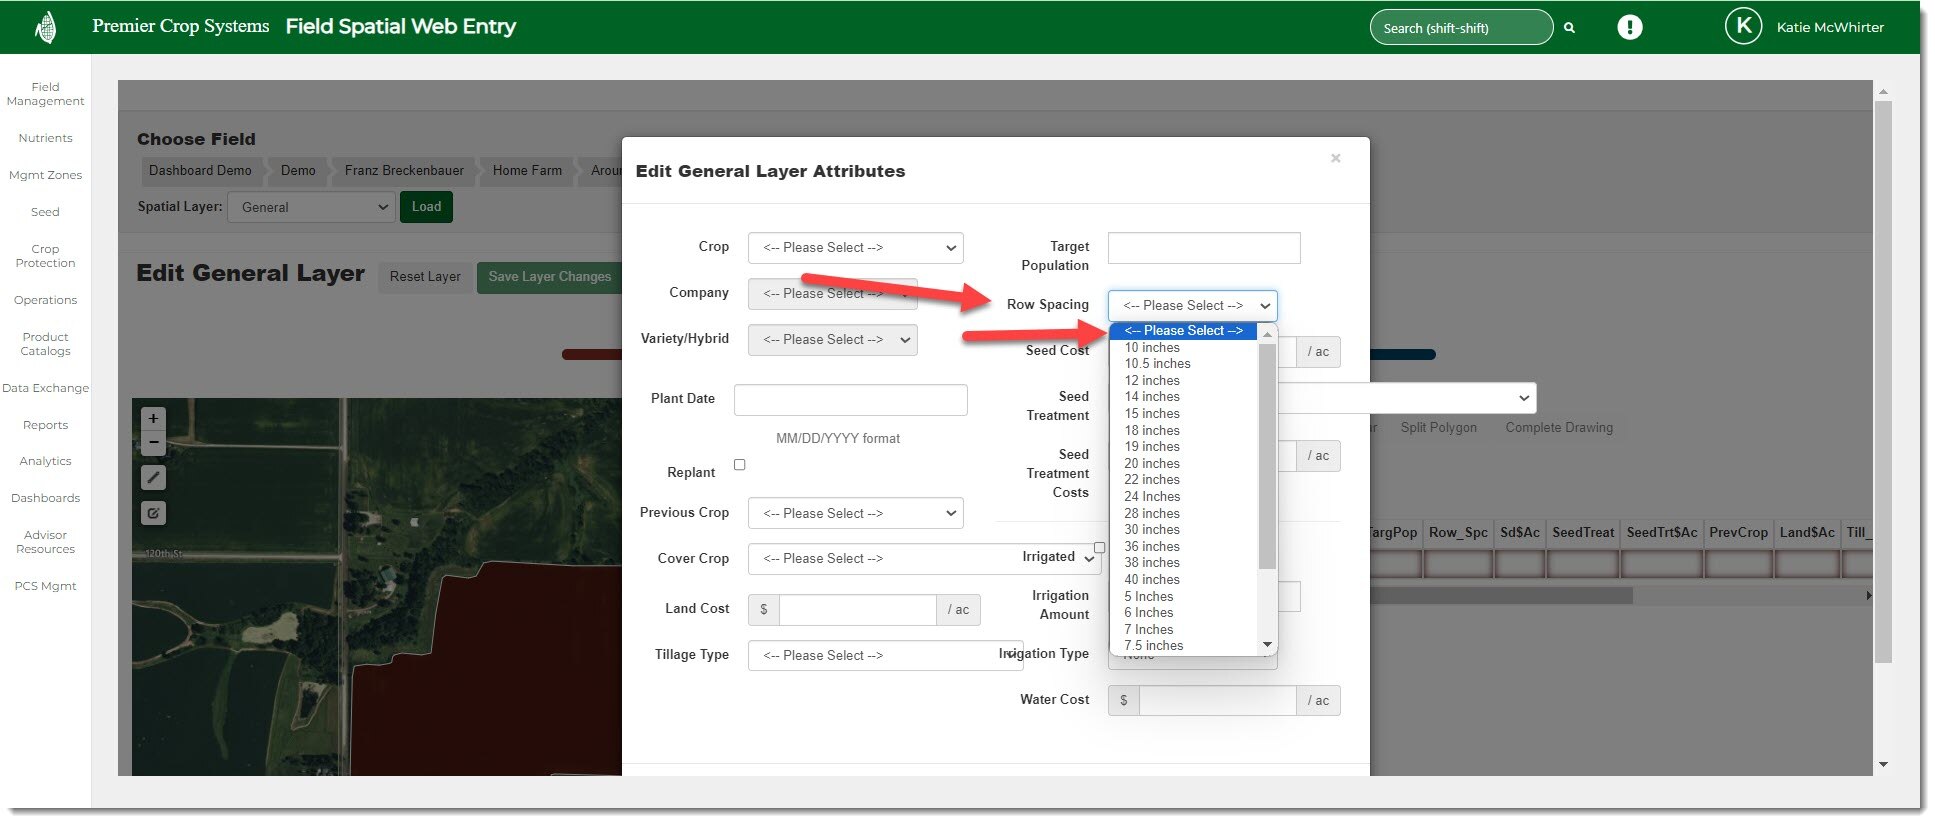Screen dimensions: 1935x823
Task: Open the alert exclamation notification icon
Action: click(x=1629, y=28)
